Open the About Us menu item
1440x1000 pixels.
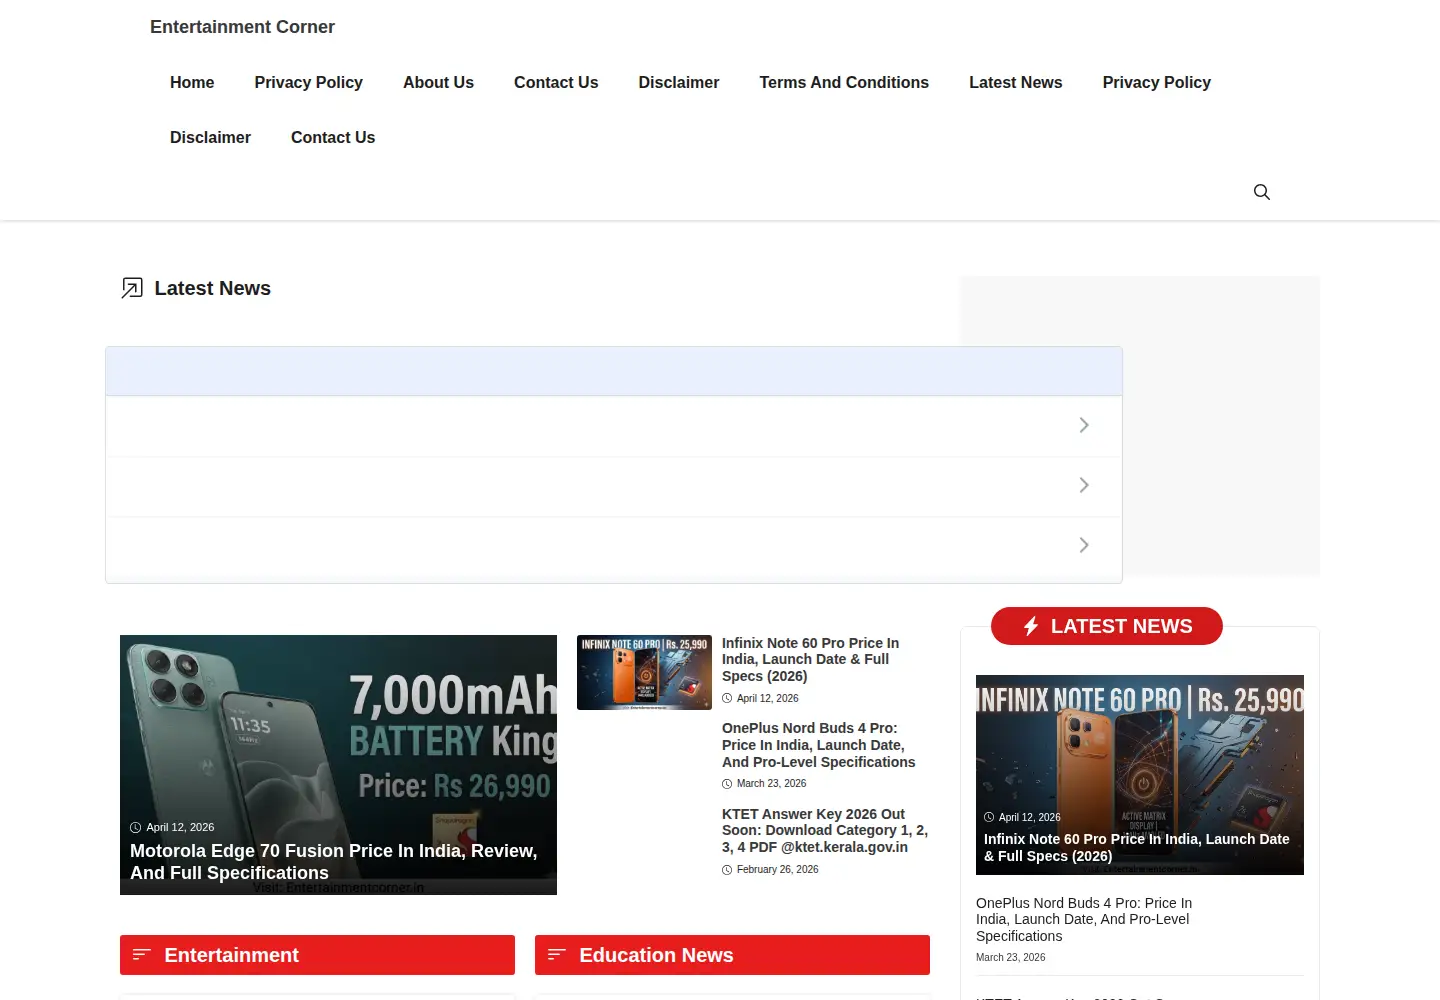pos(438,82)
